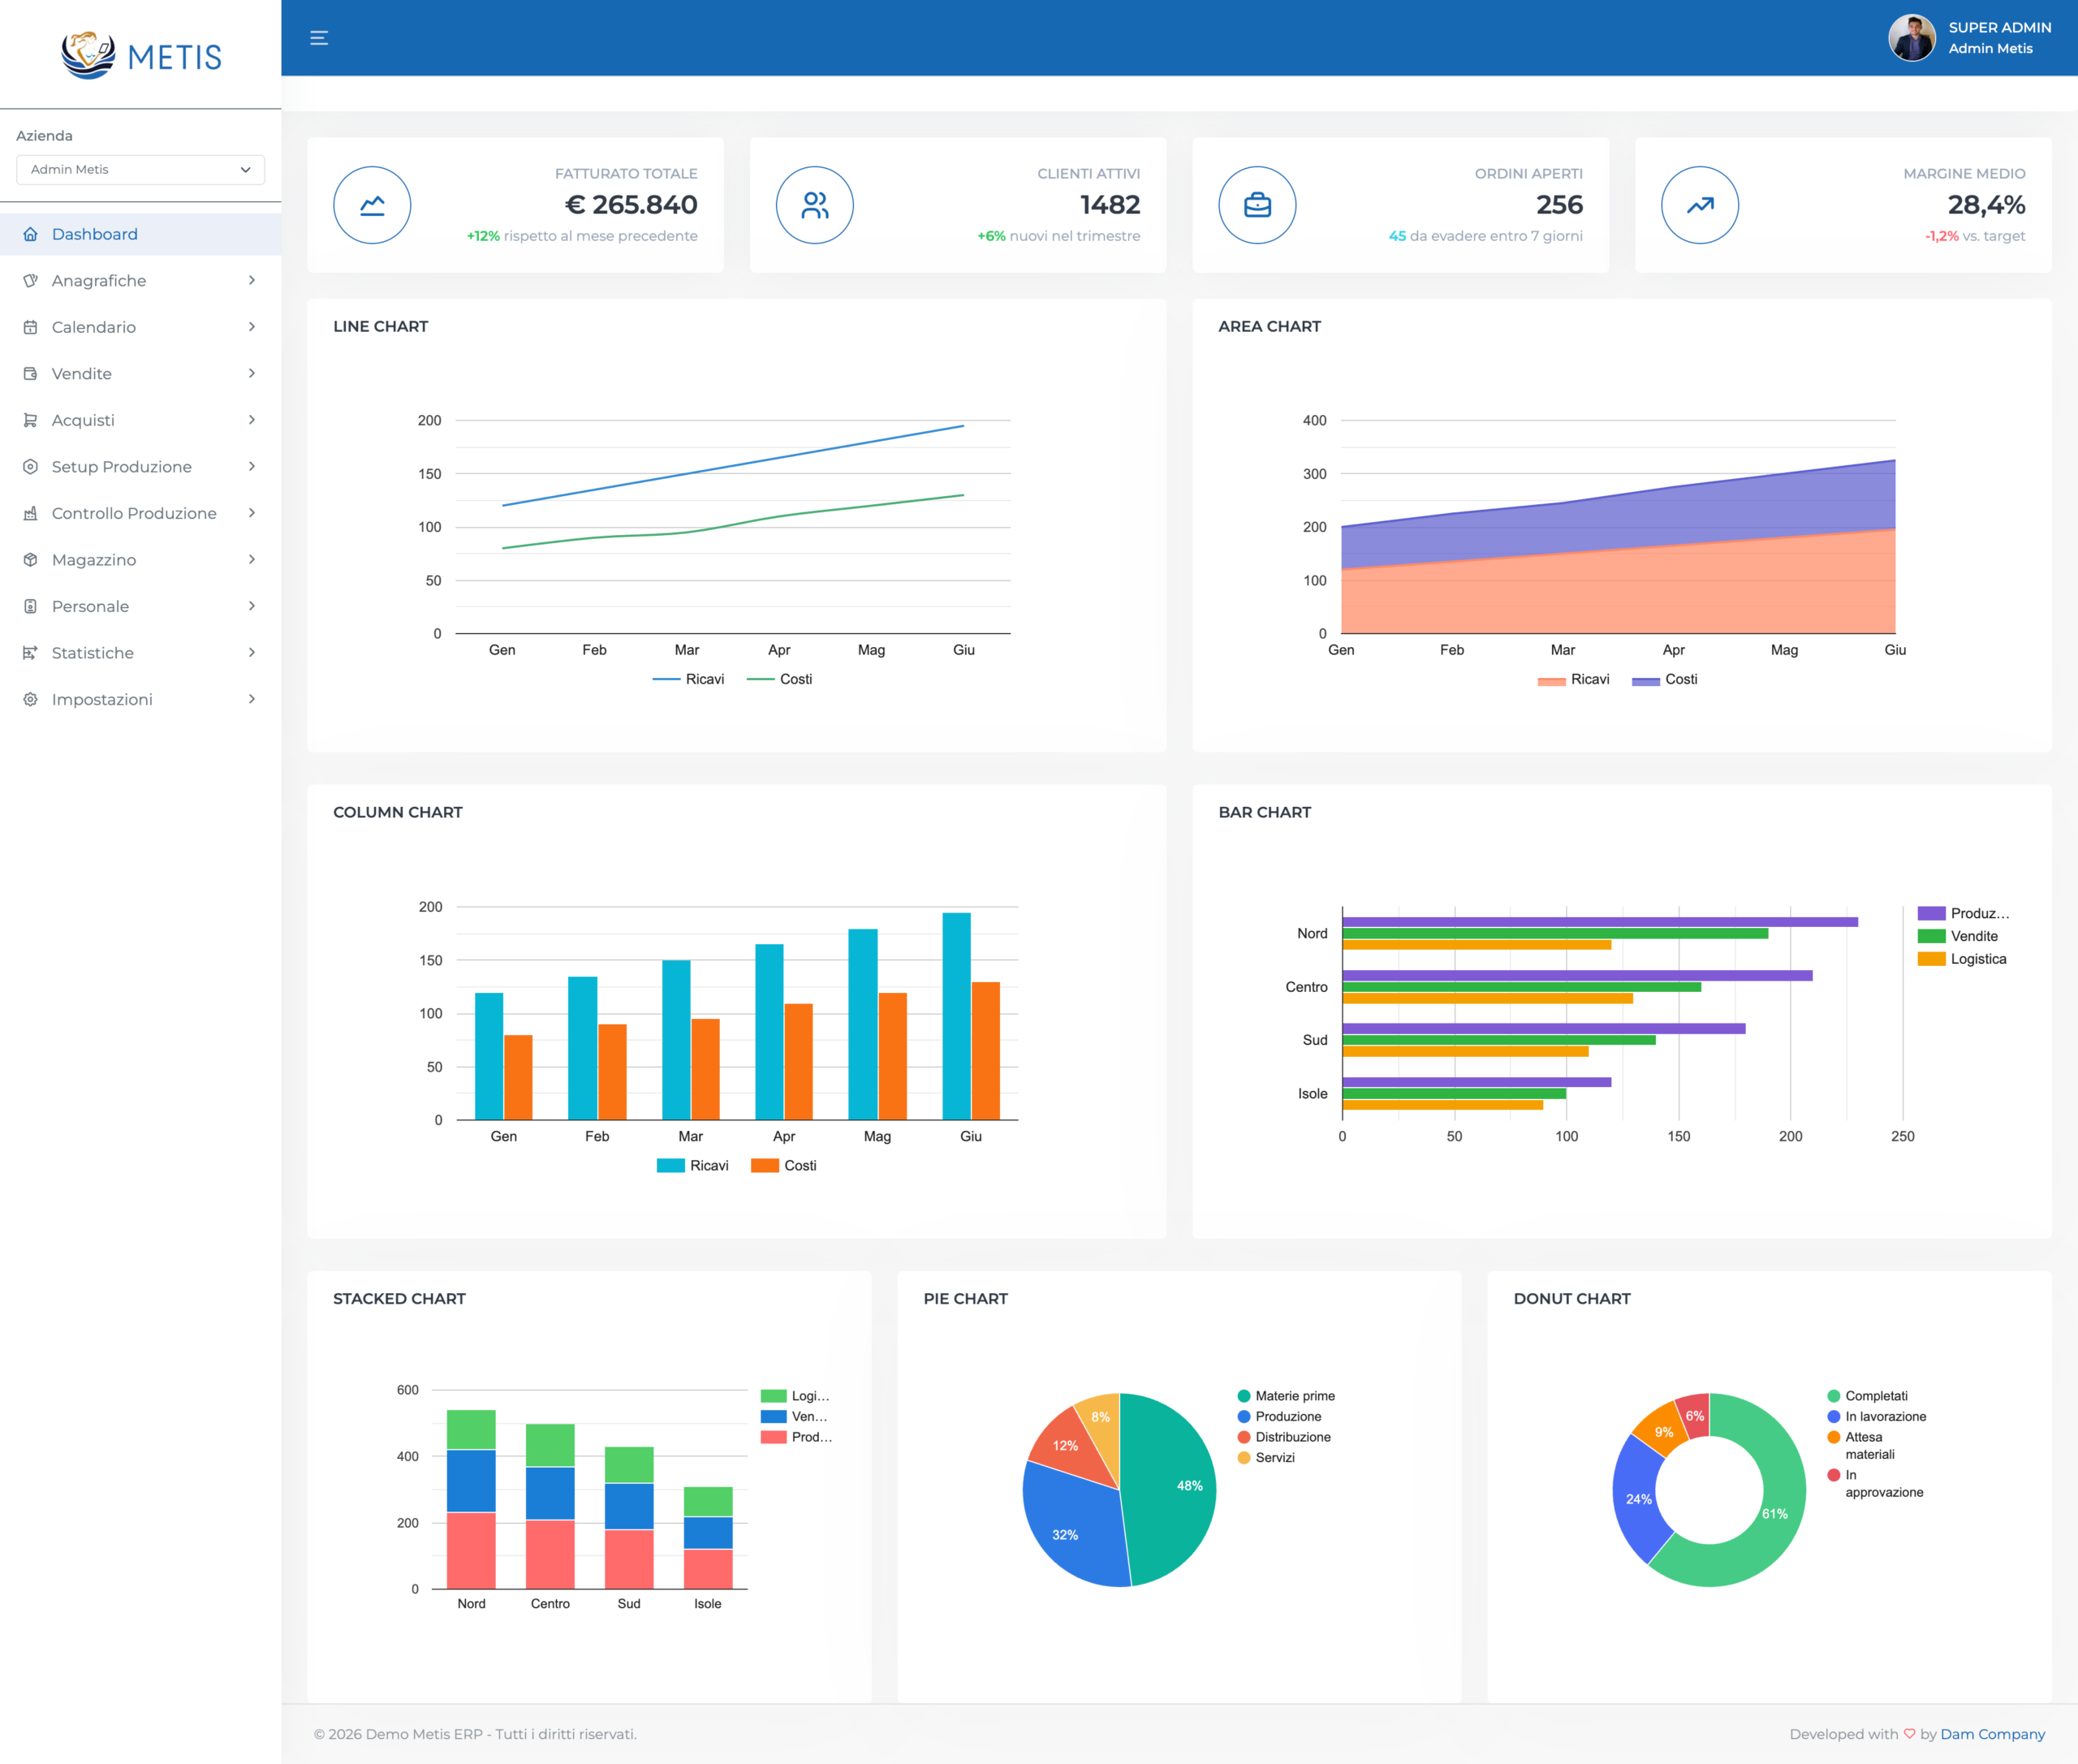
Task: Expand the Anagrafiche menu chevron
Action: 252,280
